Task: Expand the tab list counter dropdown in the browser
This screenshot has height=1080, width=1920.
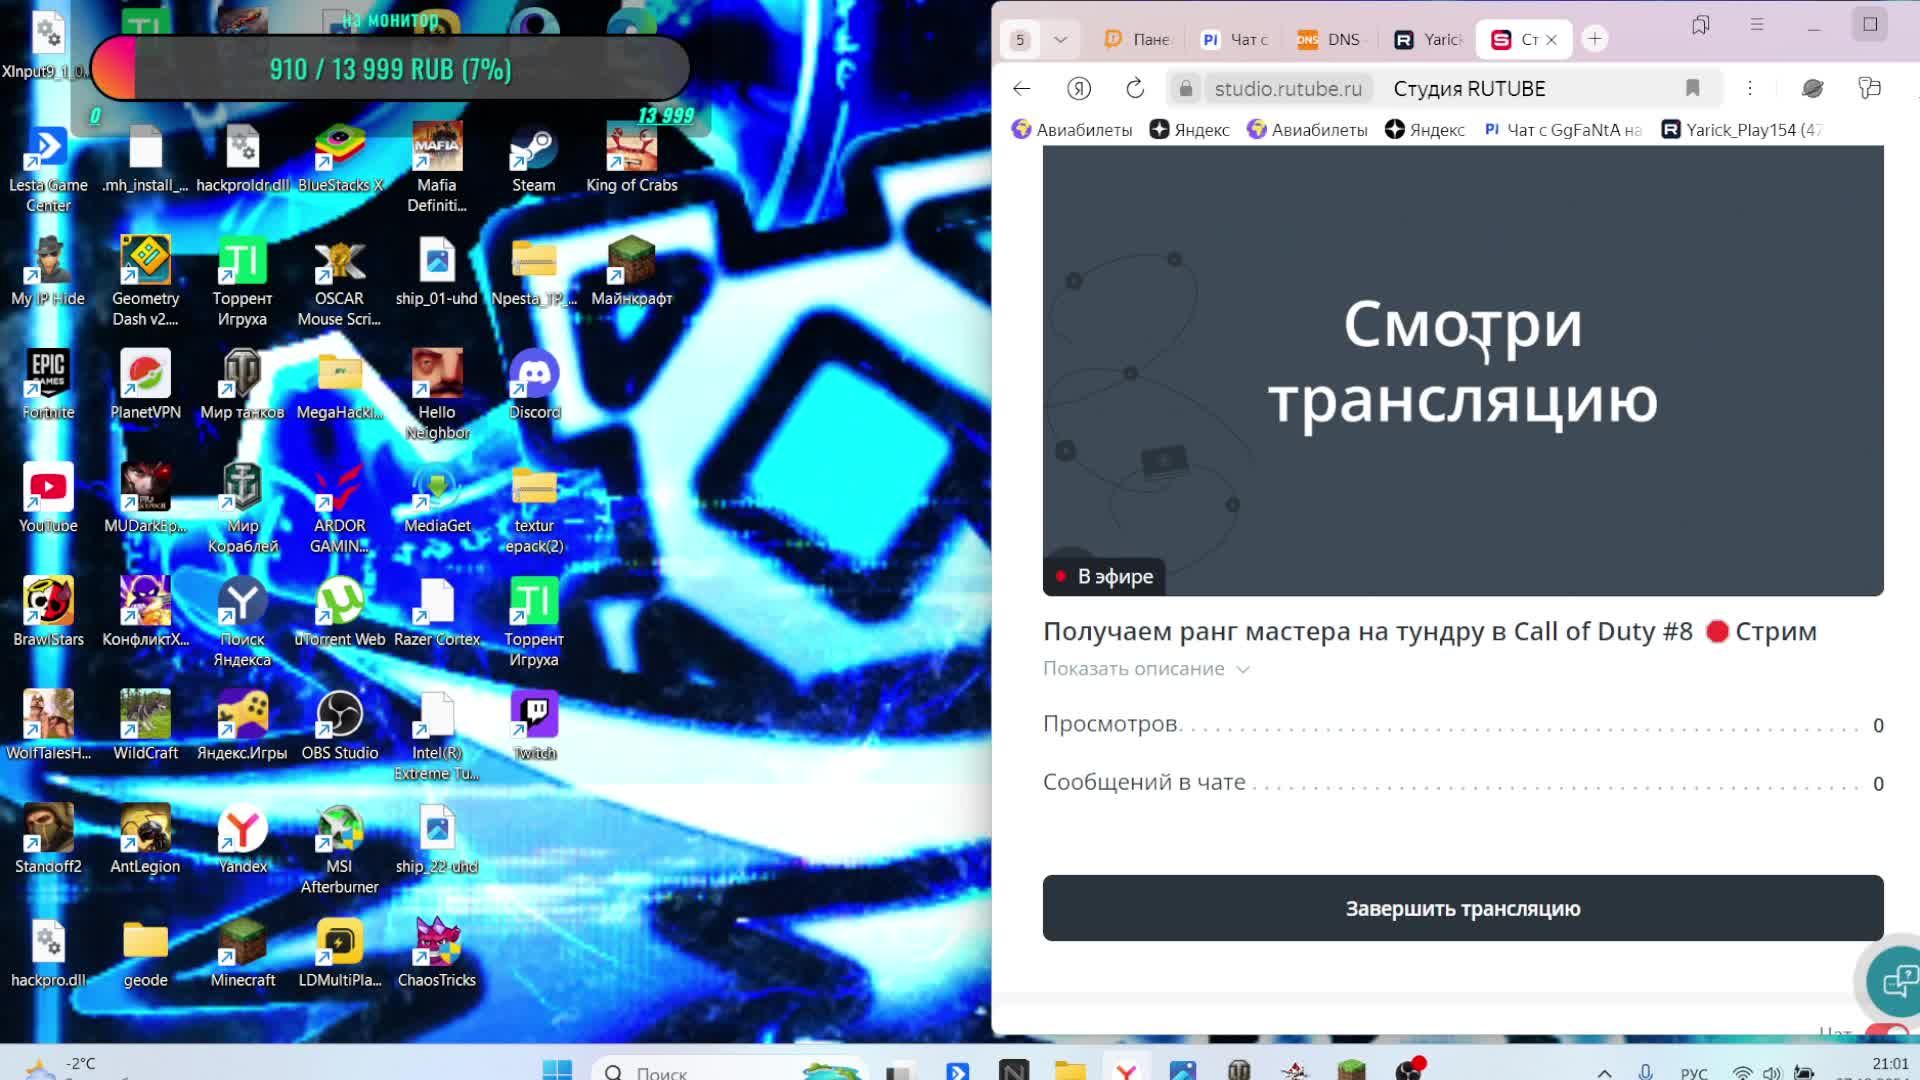Action: pyautogui.click(x=1058, y=38)
